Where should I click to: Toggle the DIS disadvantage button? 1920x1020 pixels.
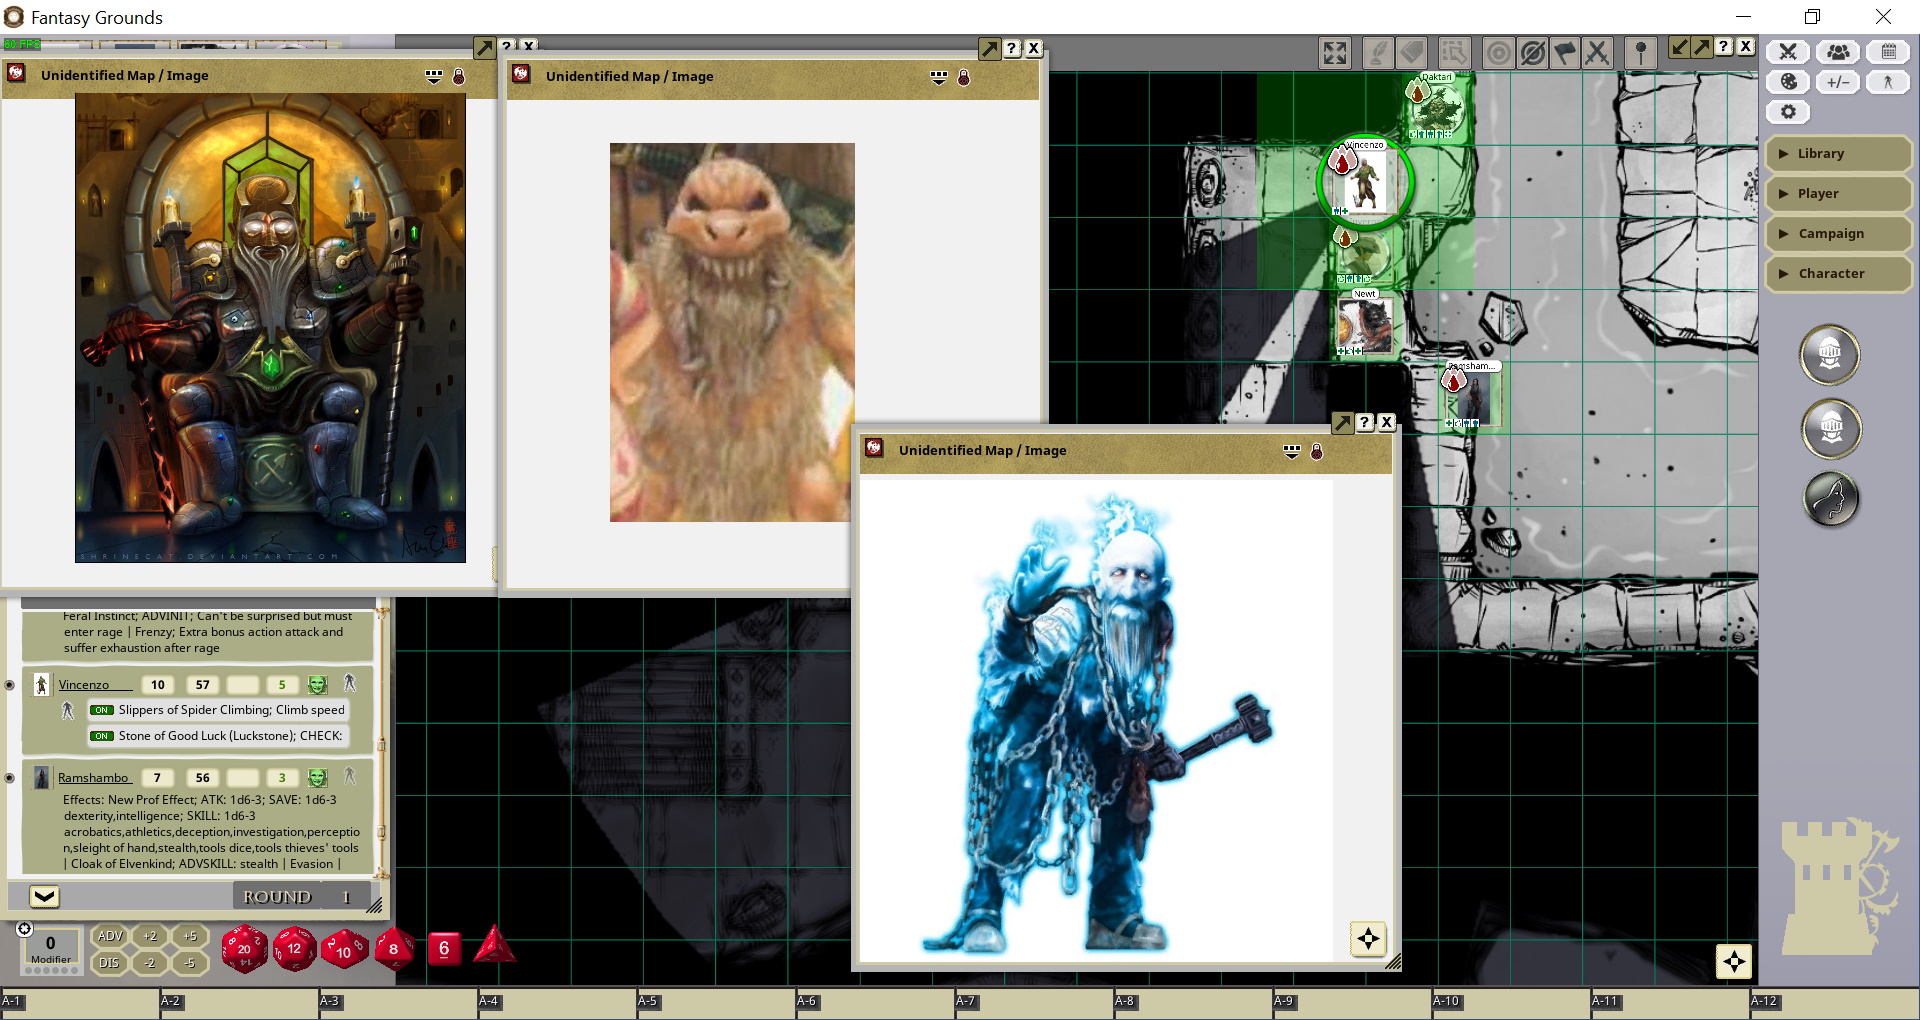109,963
